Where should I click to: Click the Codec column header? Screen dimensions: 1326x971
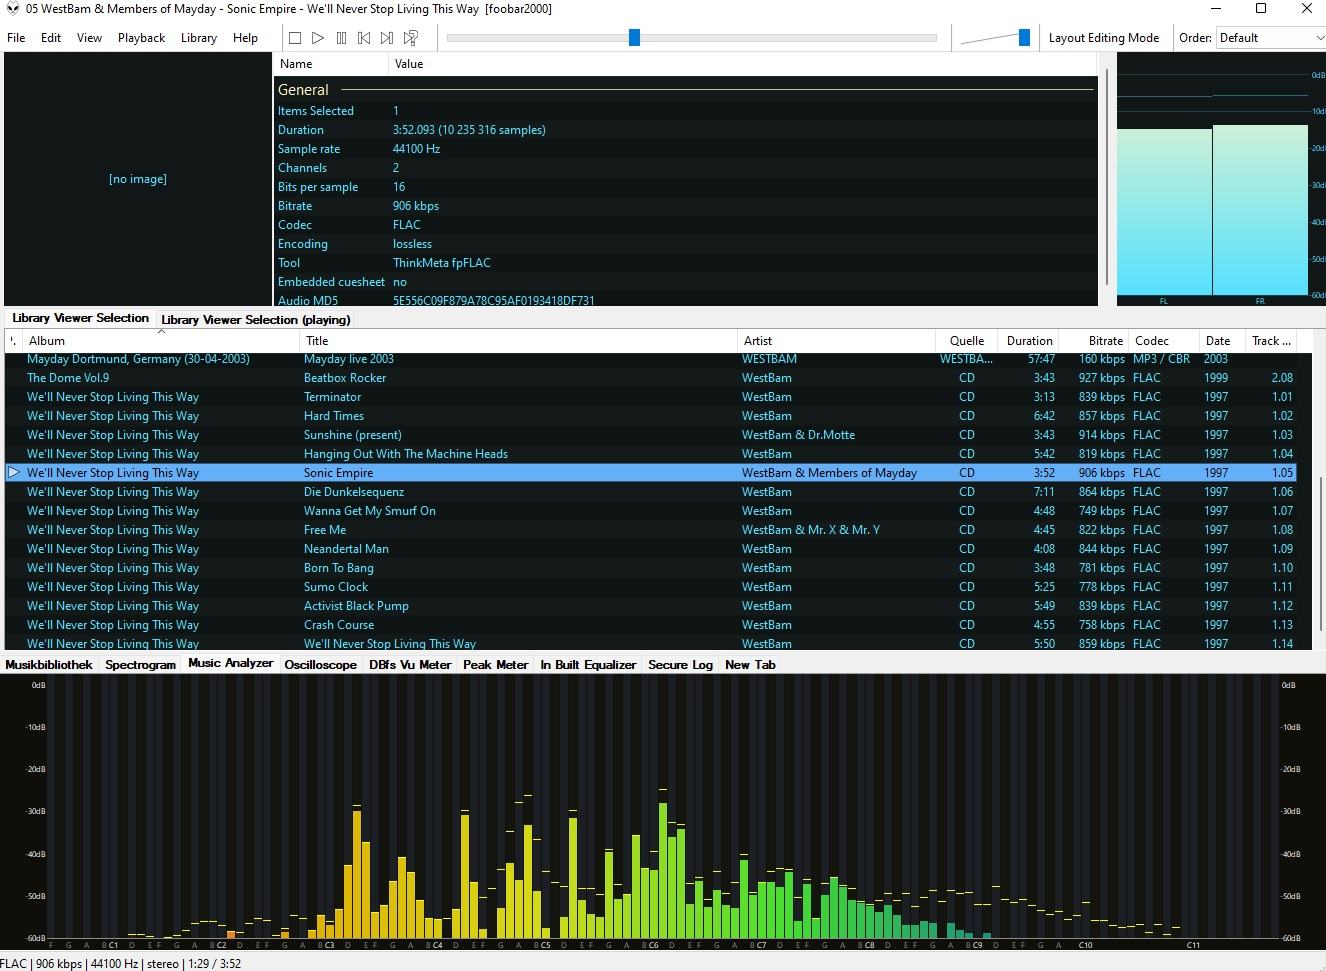pos(1164,341)
